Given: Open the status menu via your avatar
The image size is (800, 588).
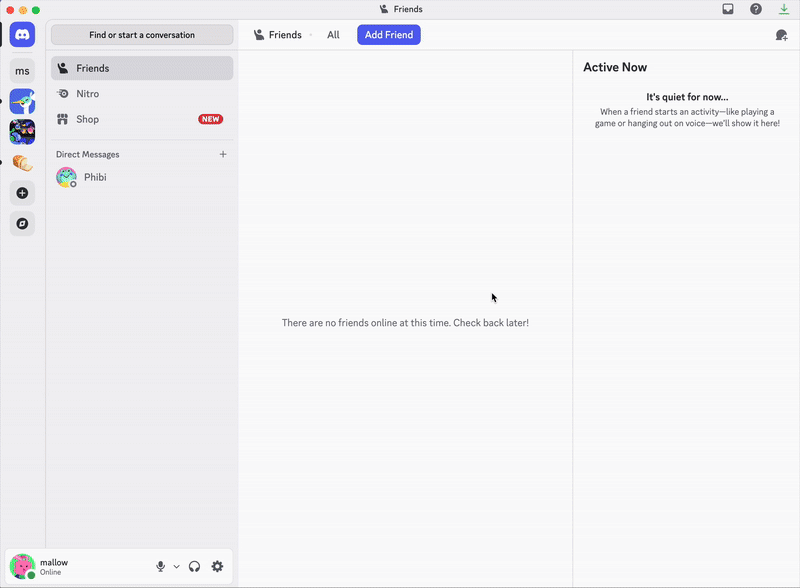Looking at the screenshot, I should pos(23,566).
